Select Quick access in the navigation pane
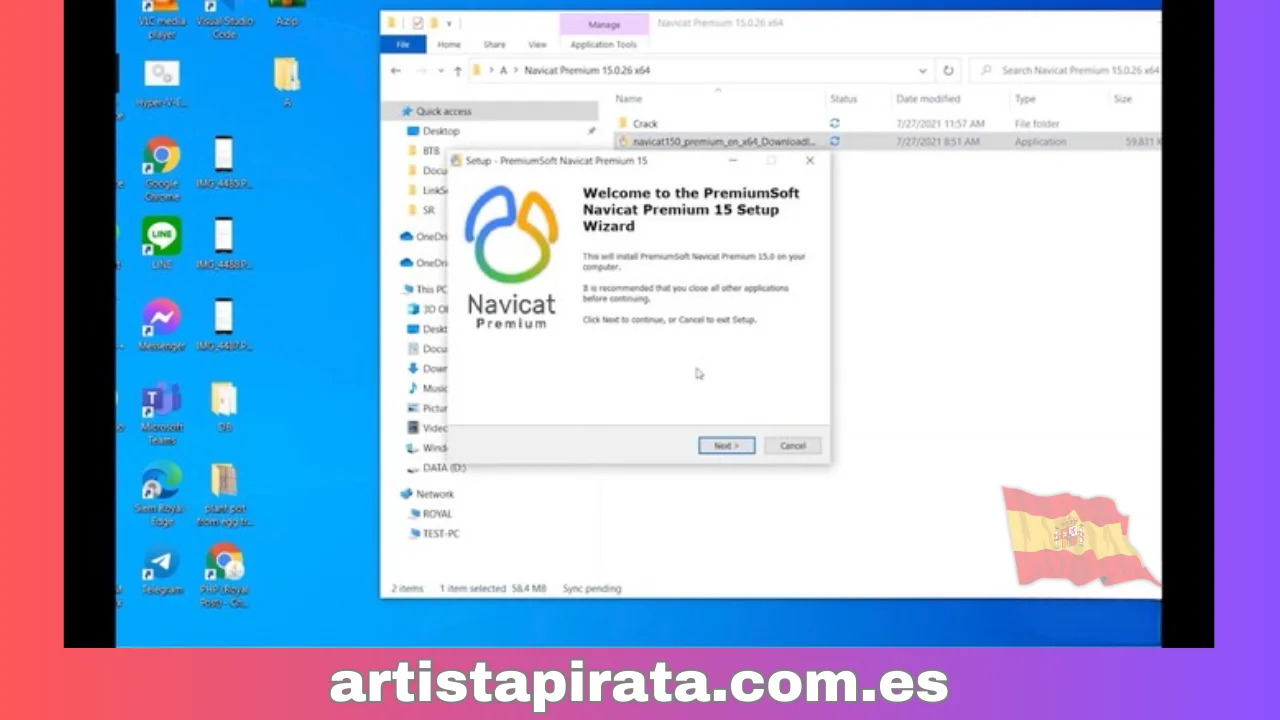 (490, 111)
